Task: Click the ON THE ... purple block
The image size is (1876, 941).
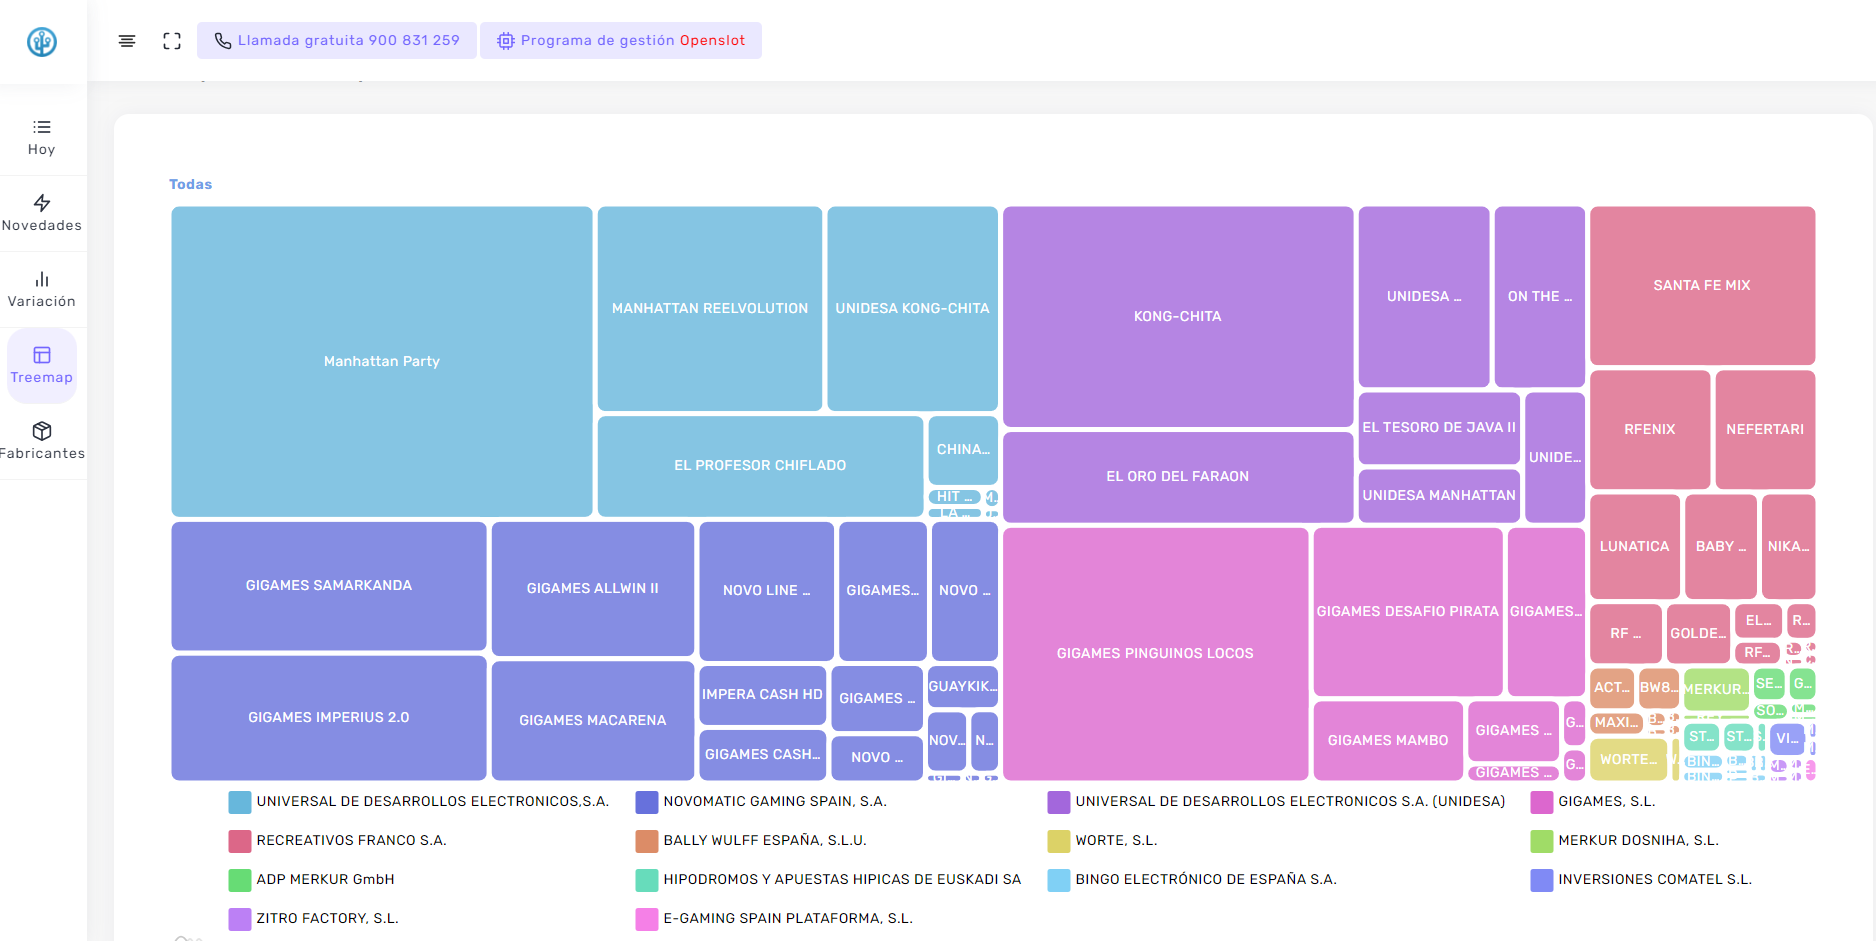Action: (x=1540, y=297)
